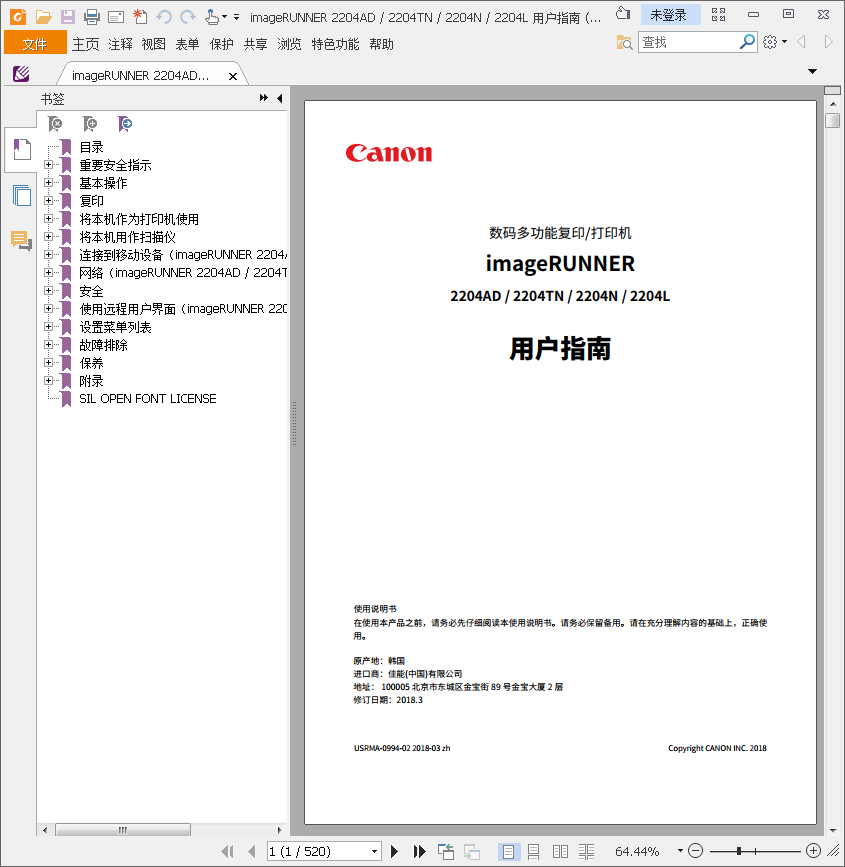Zoom in with the plus button
The image size is (845, 867).
click(813, 850)
